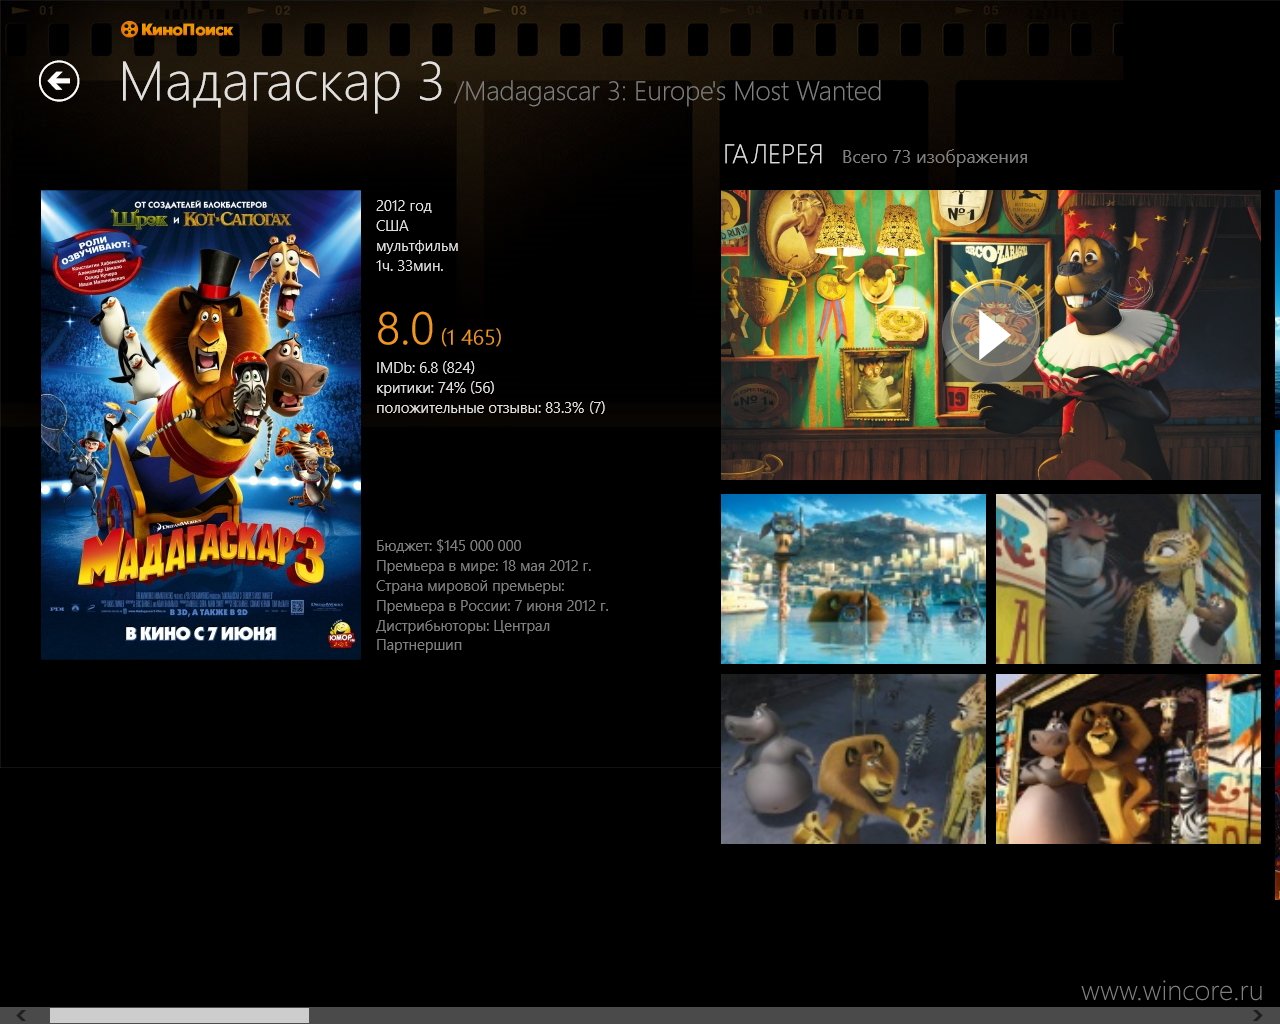The height and width of the screenshot is (1024, 1280).
Task: Click the КиноПоиск logo
Action: 177,29
